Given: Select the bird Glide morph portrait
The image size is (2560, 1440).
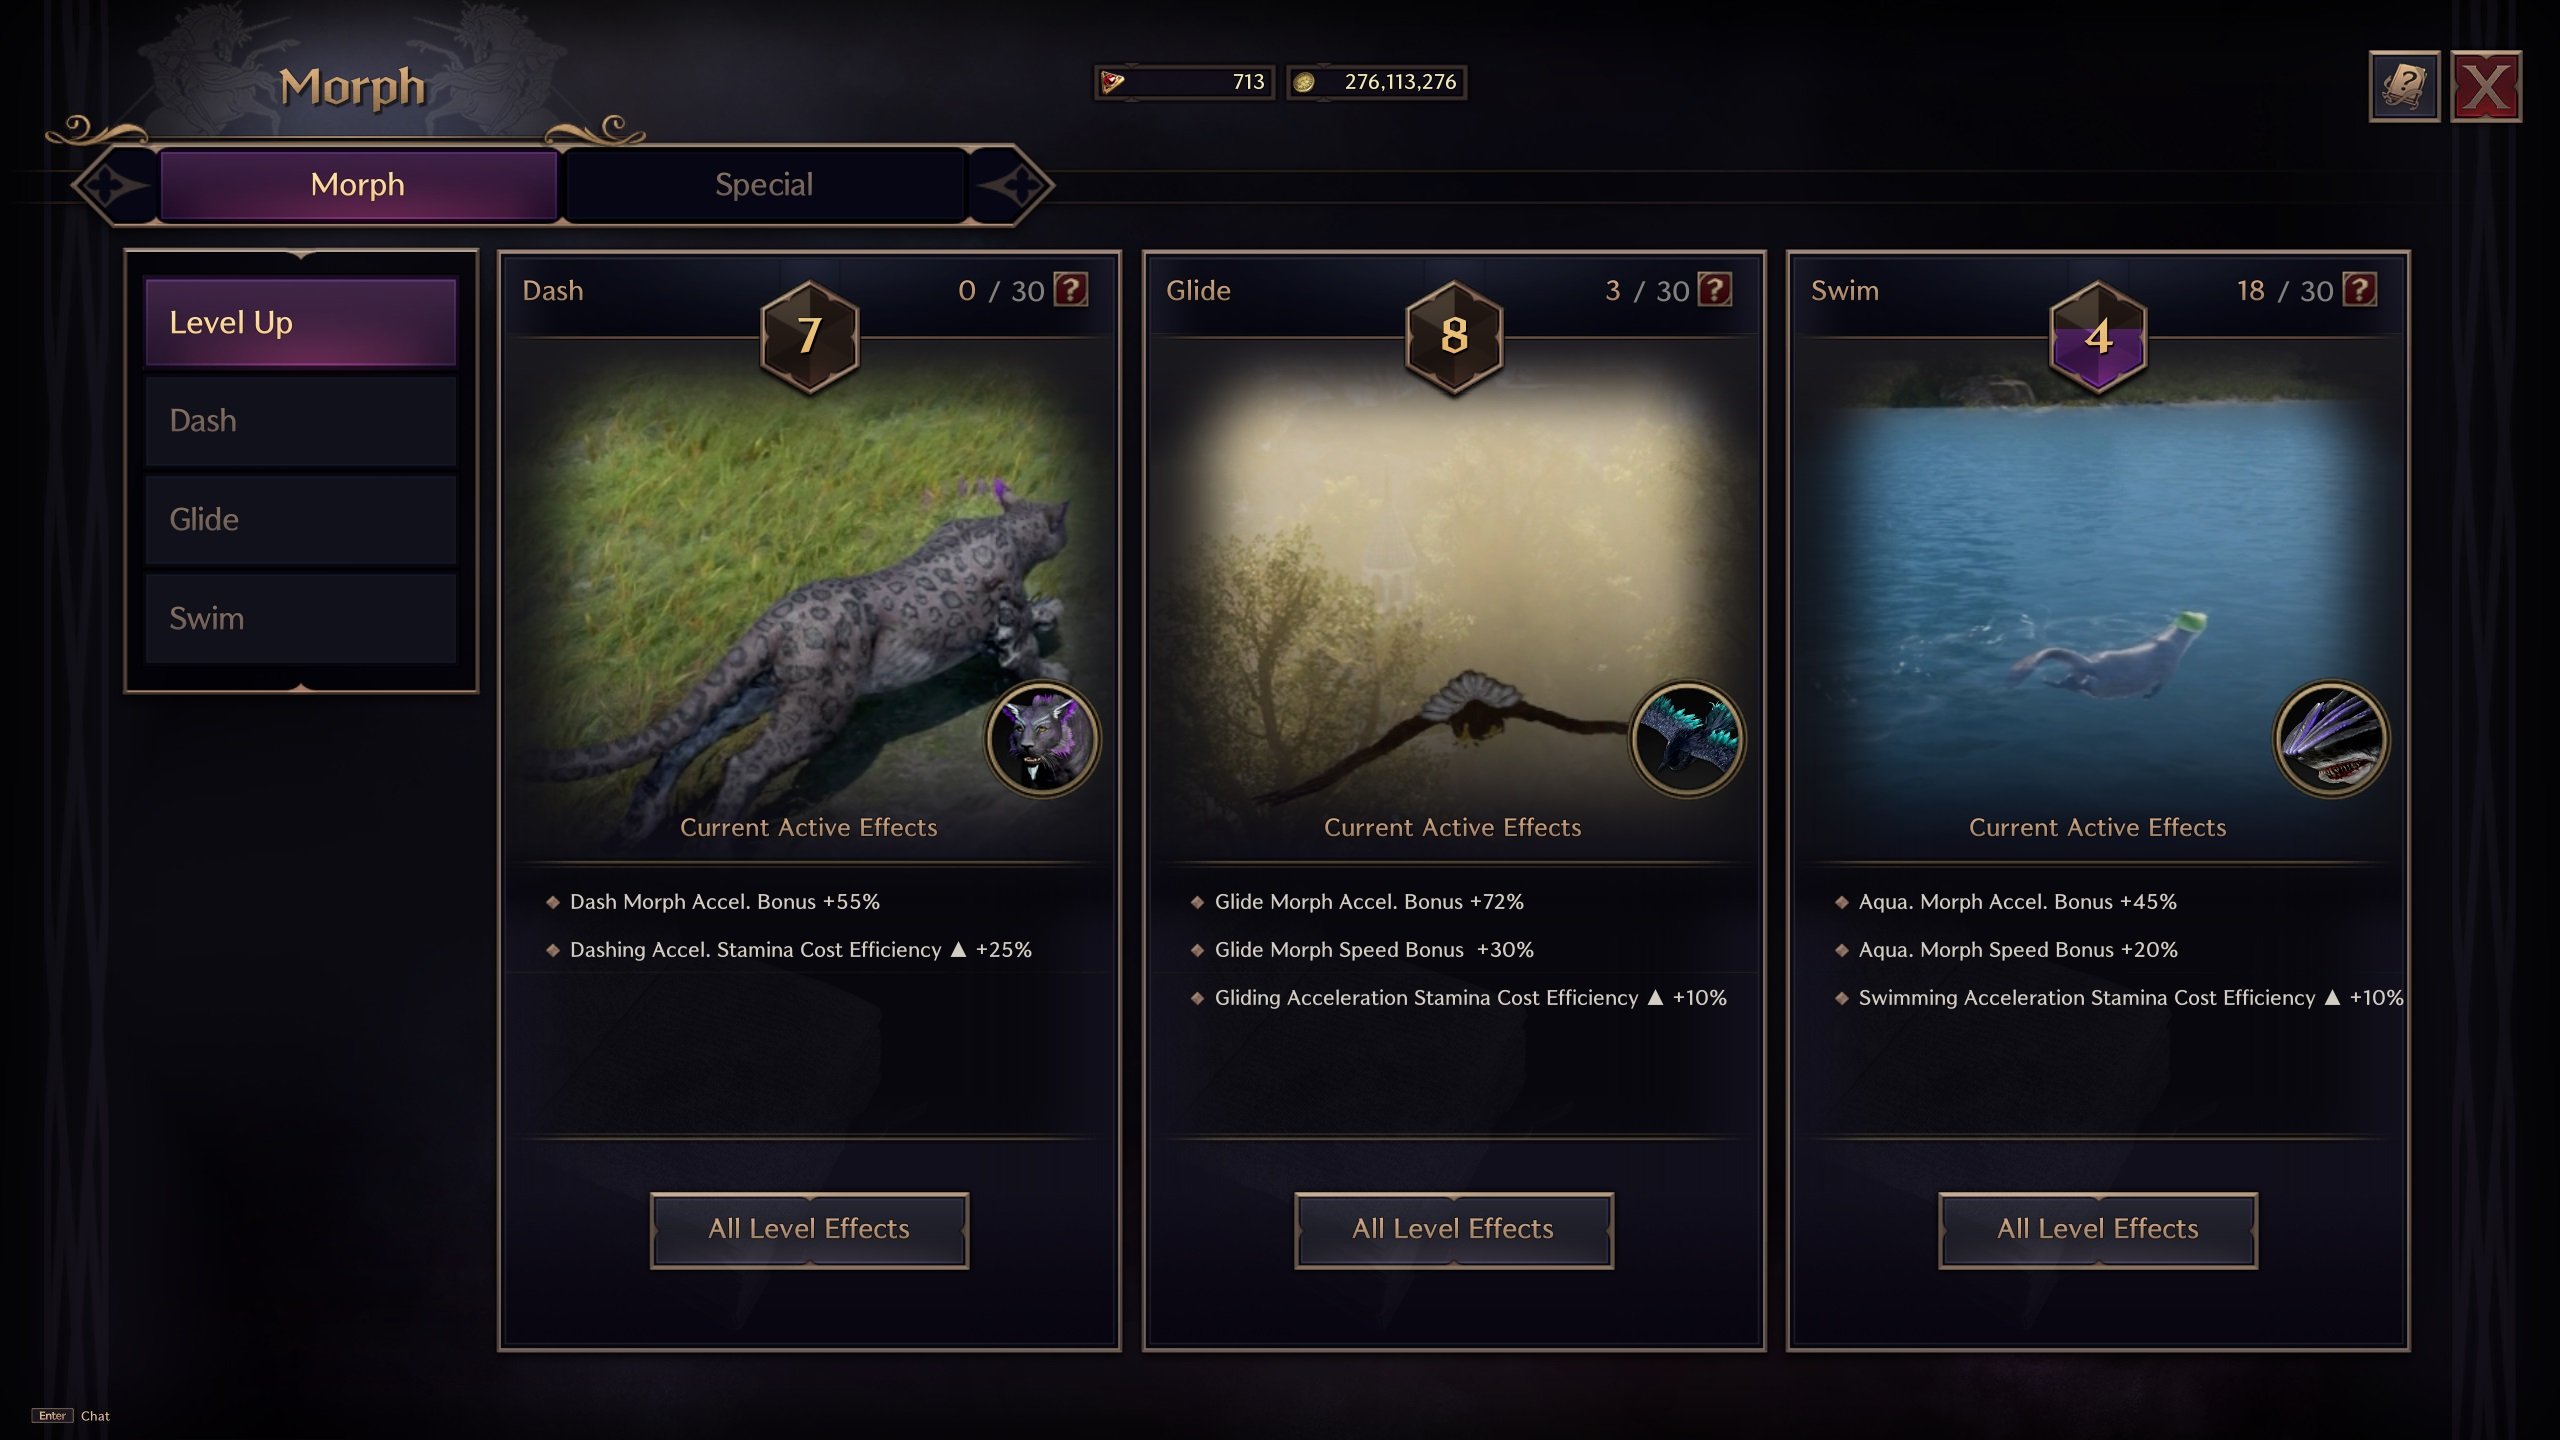Looking at the screenshot, I should [x=1688, y=740].
